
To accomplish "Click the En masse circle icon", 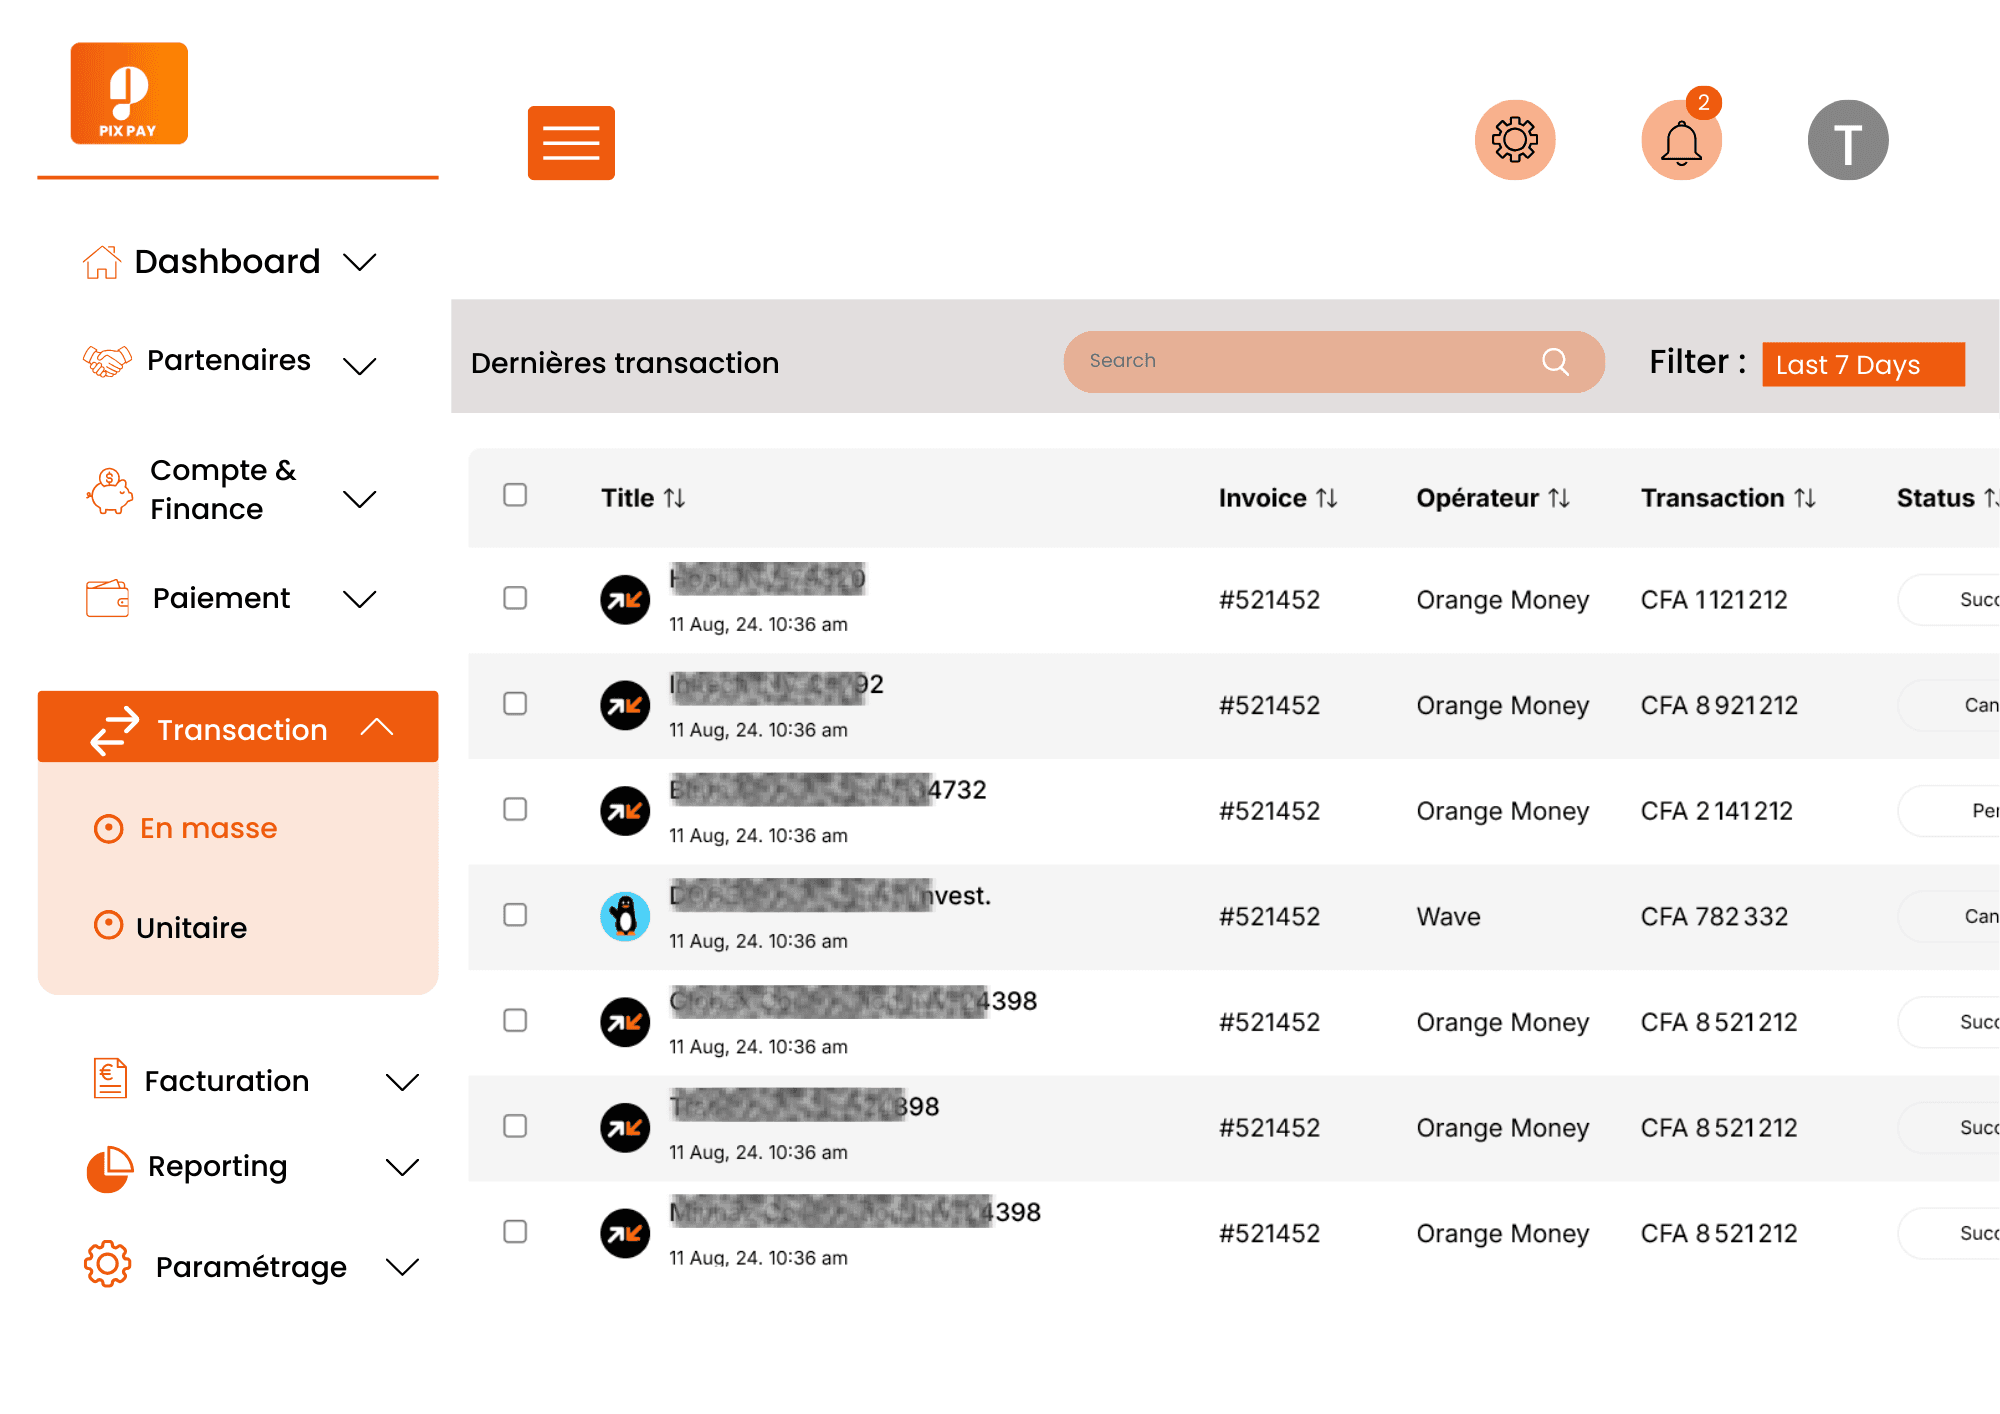I will 108,829.
